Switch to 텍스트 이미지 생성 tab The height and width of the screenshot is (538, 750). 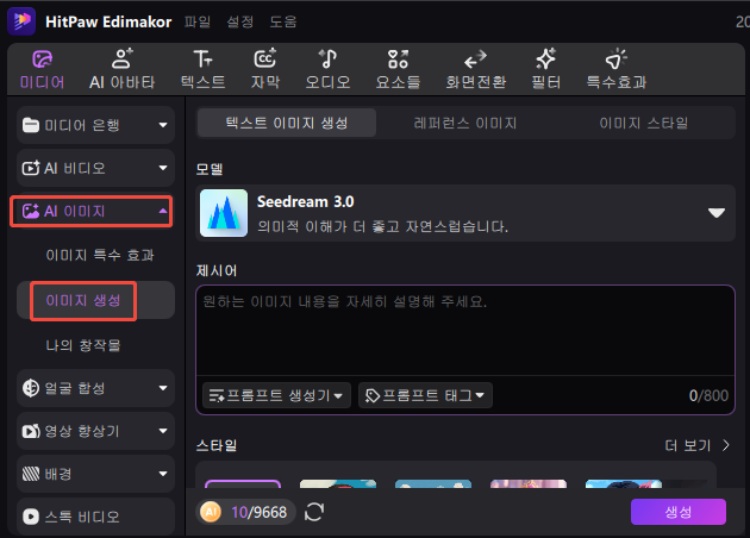click(x=287, y=123)
